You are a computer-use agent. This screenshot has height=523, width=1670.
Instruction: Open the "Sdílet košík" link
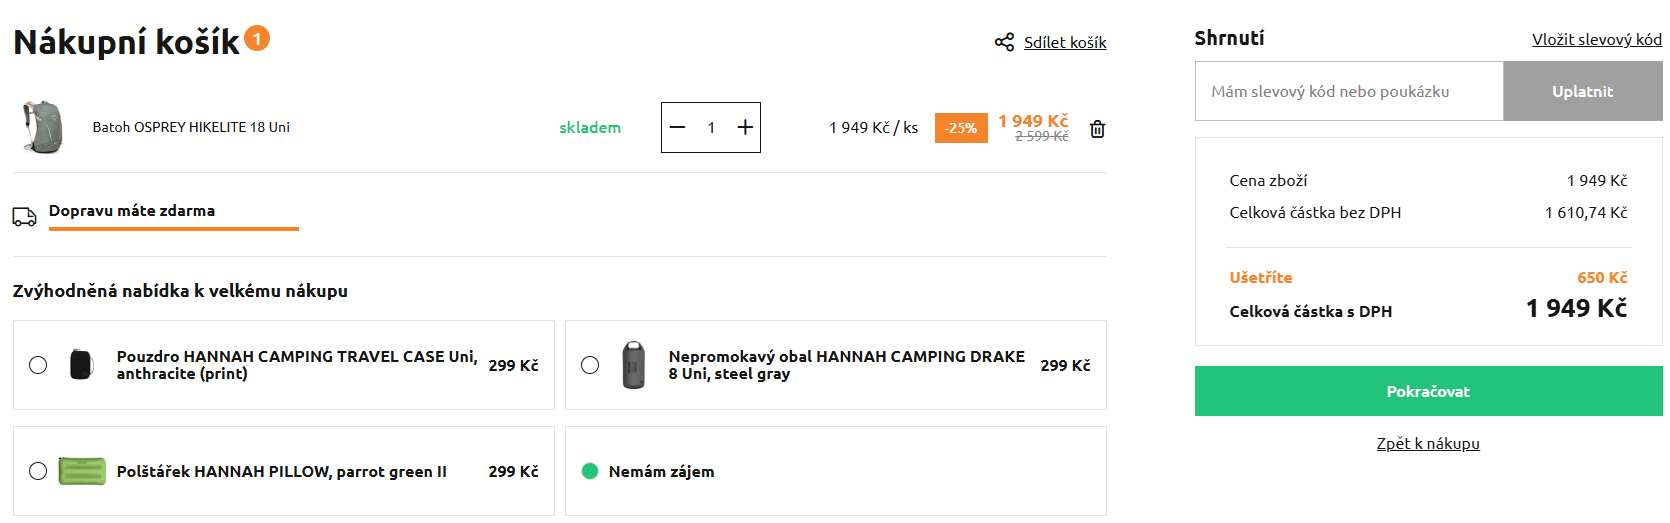1065,42
